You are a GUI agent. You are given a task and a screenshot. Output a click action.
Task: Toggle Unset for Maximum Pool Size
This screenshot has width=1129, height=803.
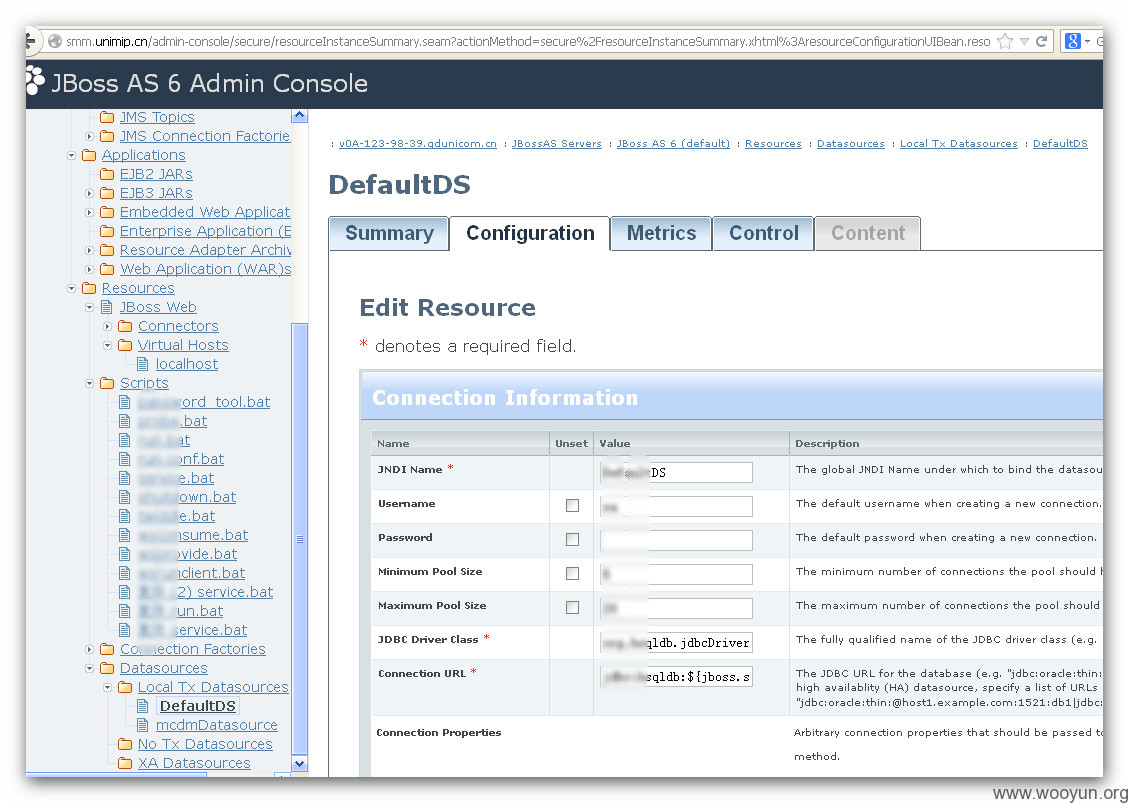point(572,607)
